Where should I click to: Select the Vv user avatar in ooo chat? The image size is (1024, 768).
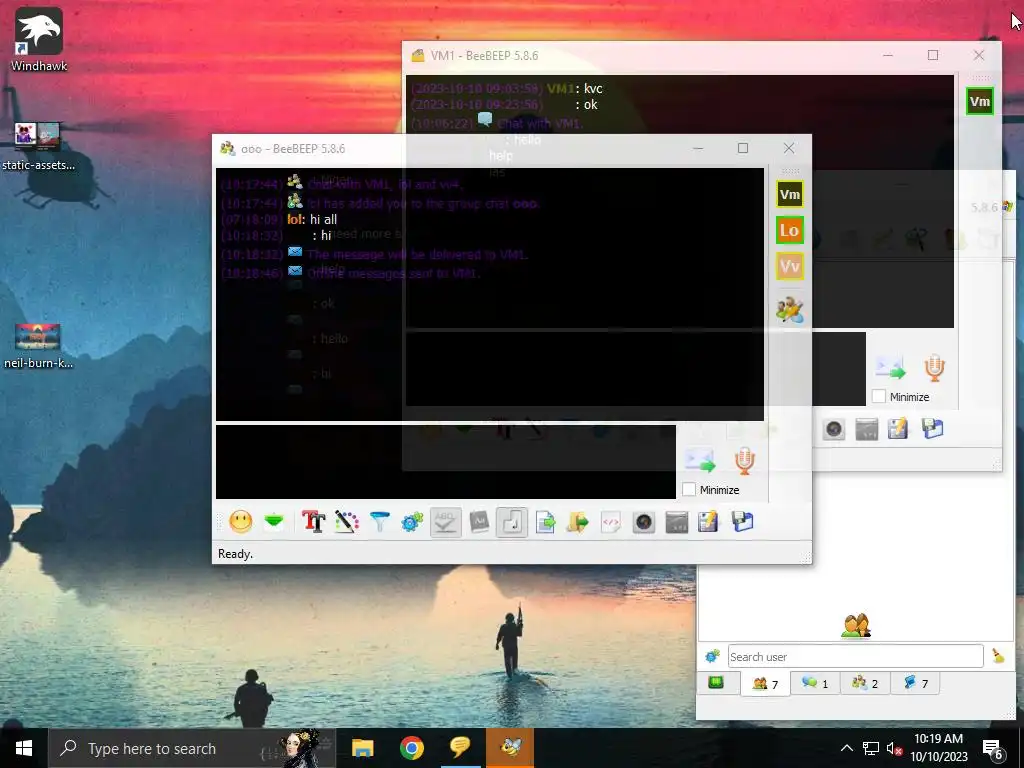(790, 266)
